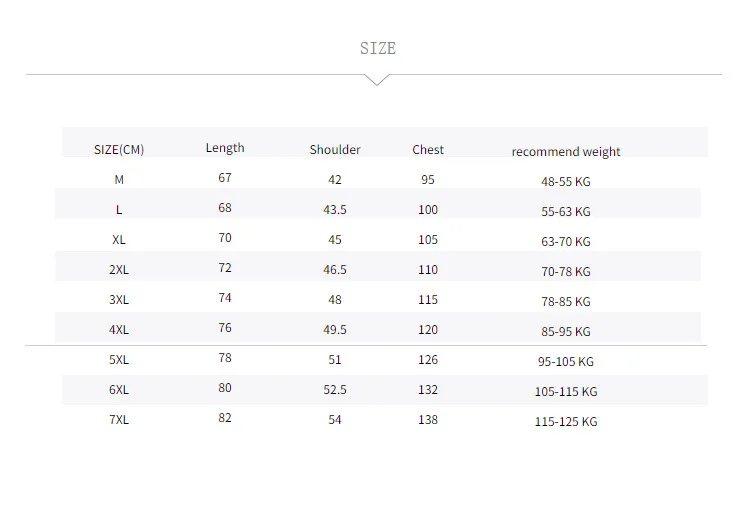This screenshot has height=512, width=750.
Task: Click the L size row label
Action: point(119,210)
